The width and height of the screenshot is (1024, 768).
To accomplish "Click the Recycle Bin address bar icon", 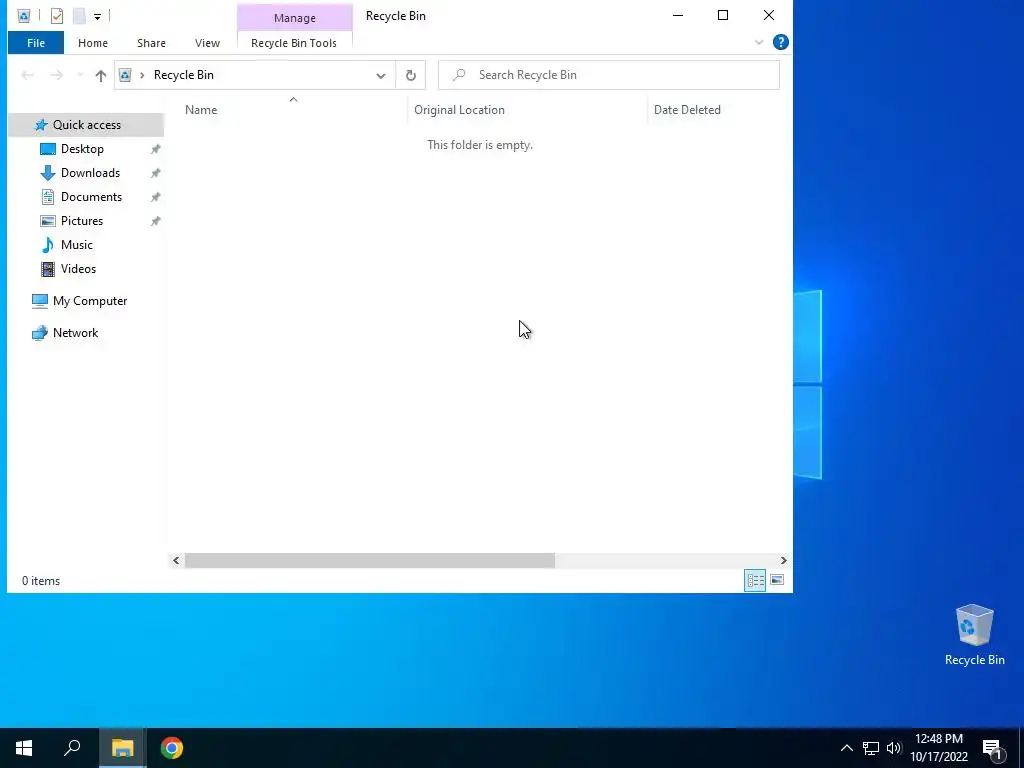I will (125, 75).
